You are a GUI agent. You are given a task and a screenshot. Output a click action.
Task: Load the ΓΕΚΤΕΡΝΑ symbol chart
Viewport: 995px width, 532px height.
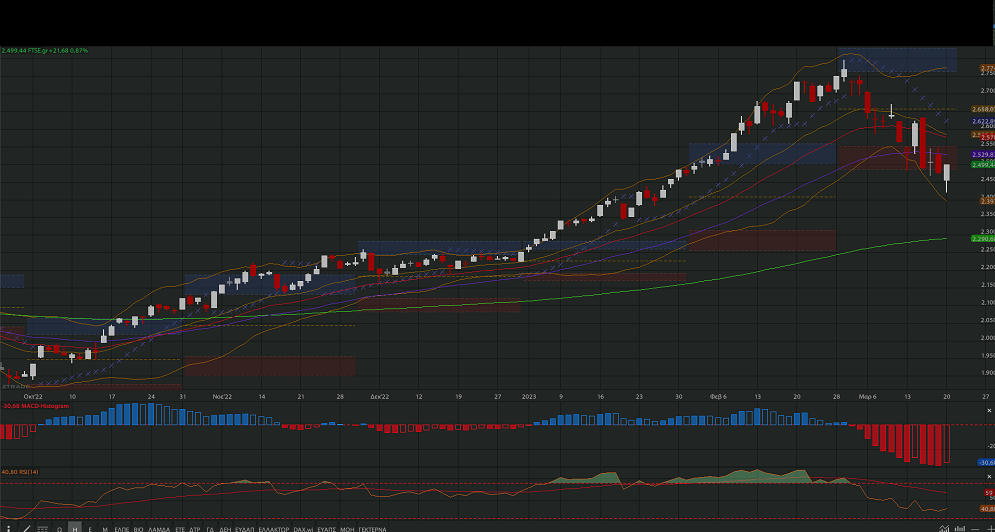click(x=372, y=529)
